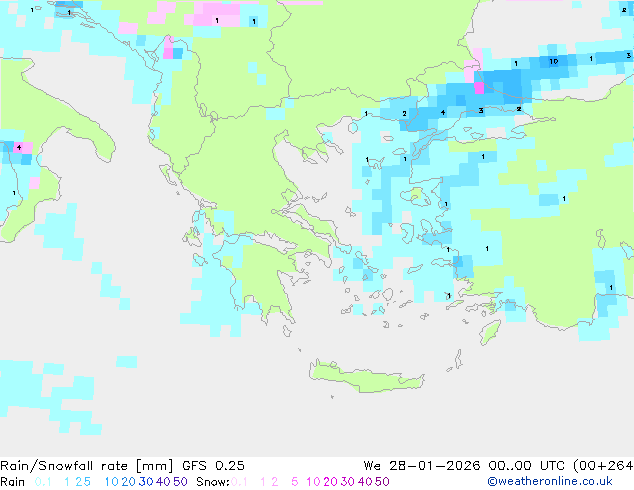Viewport: 634px width, 490px height.
Task: Select the 0.1 value in Rain legend
Action: (43, 482)
